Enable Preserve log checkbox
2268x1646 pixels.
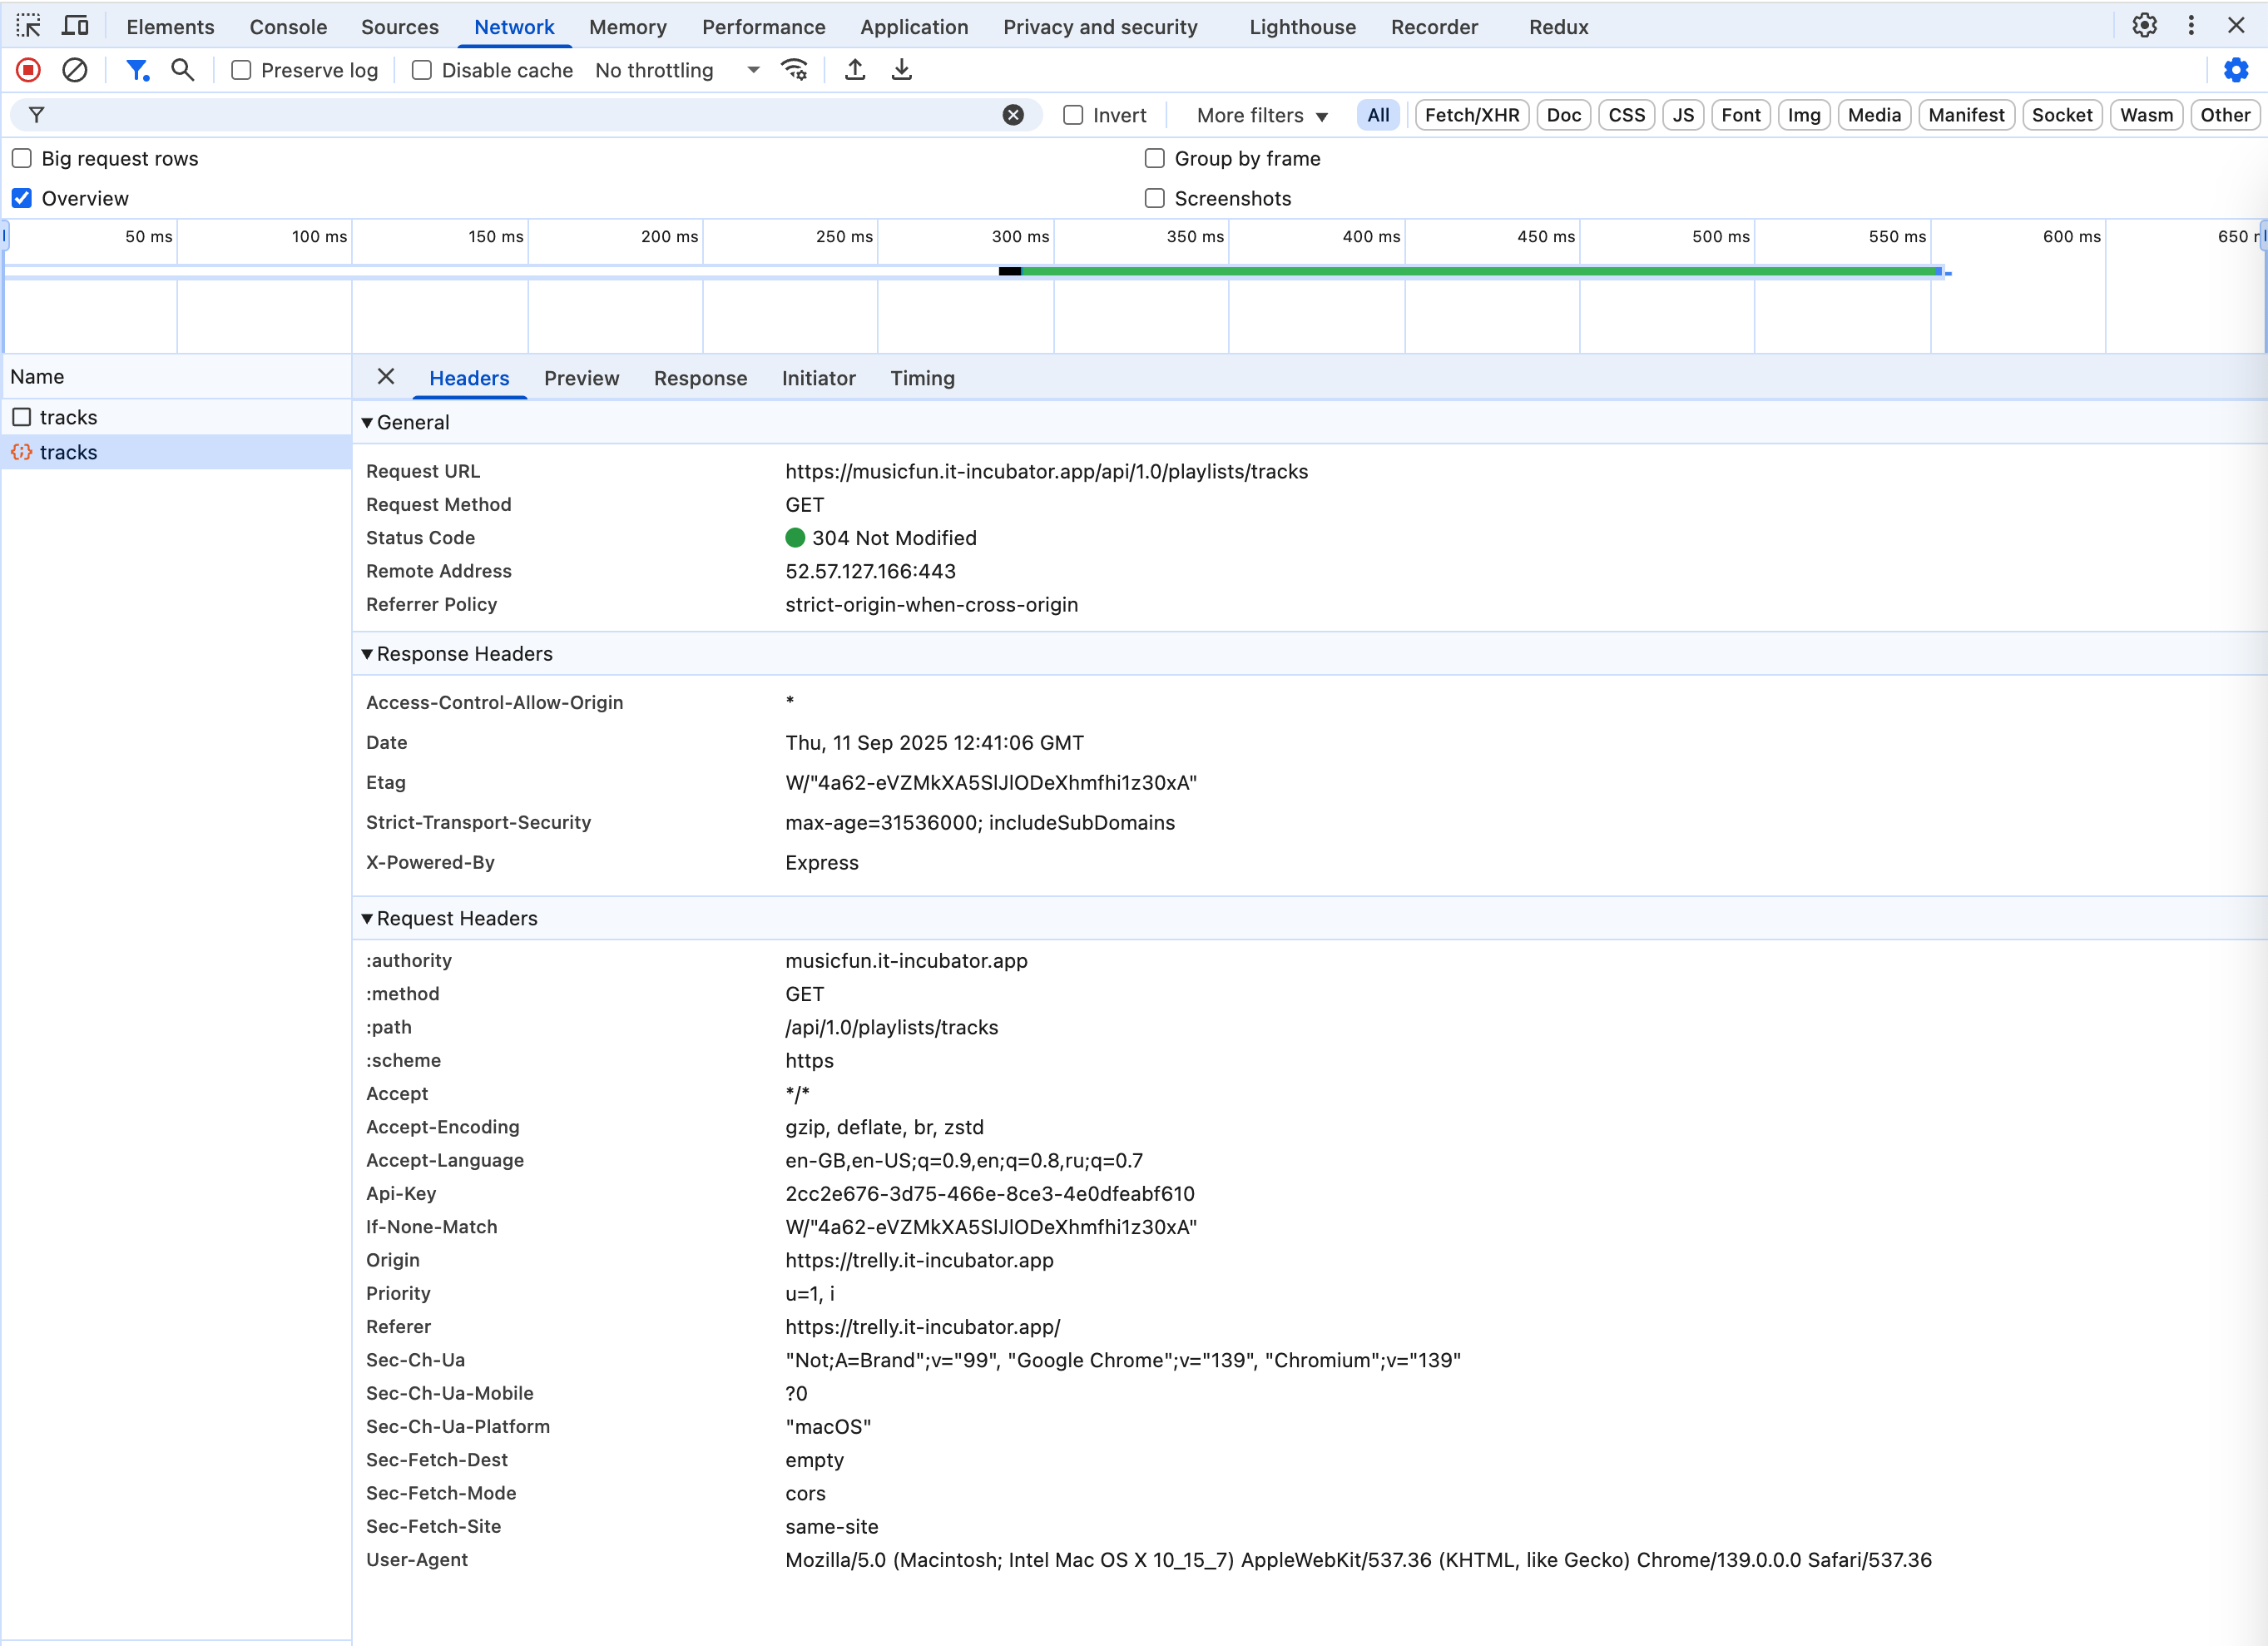[241, 70]
